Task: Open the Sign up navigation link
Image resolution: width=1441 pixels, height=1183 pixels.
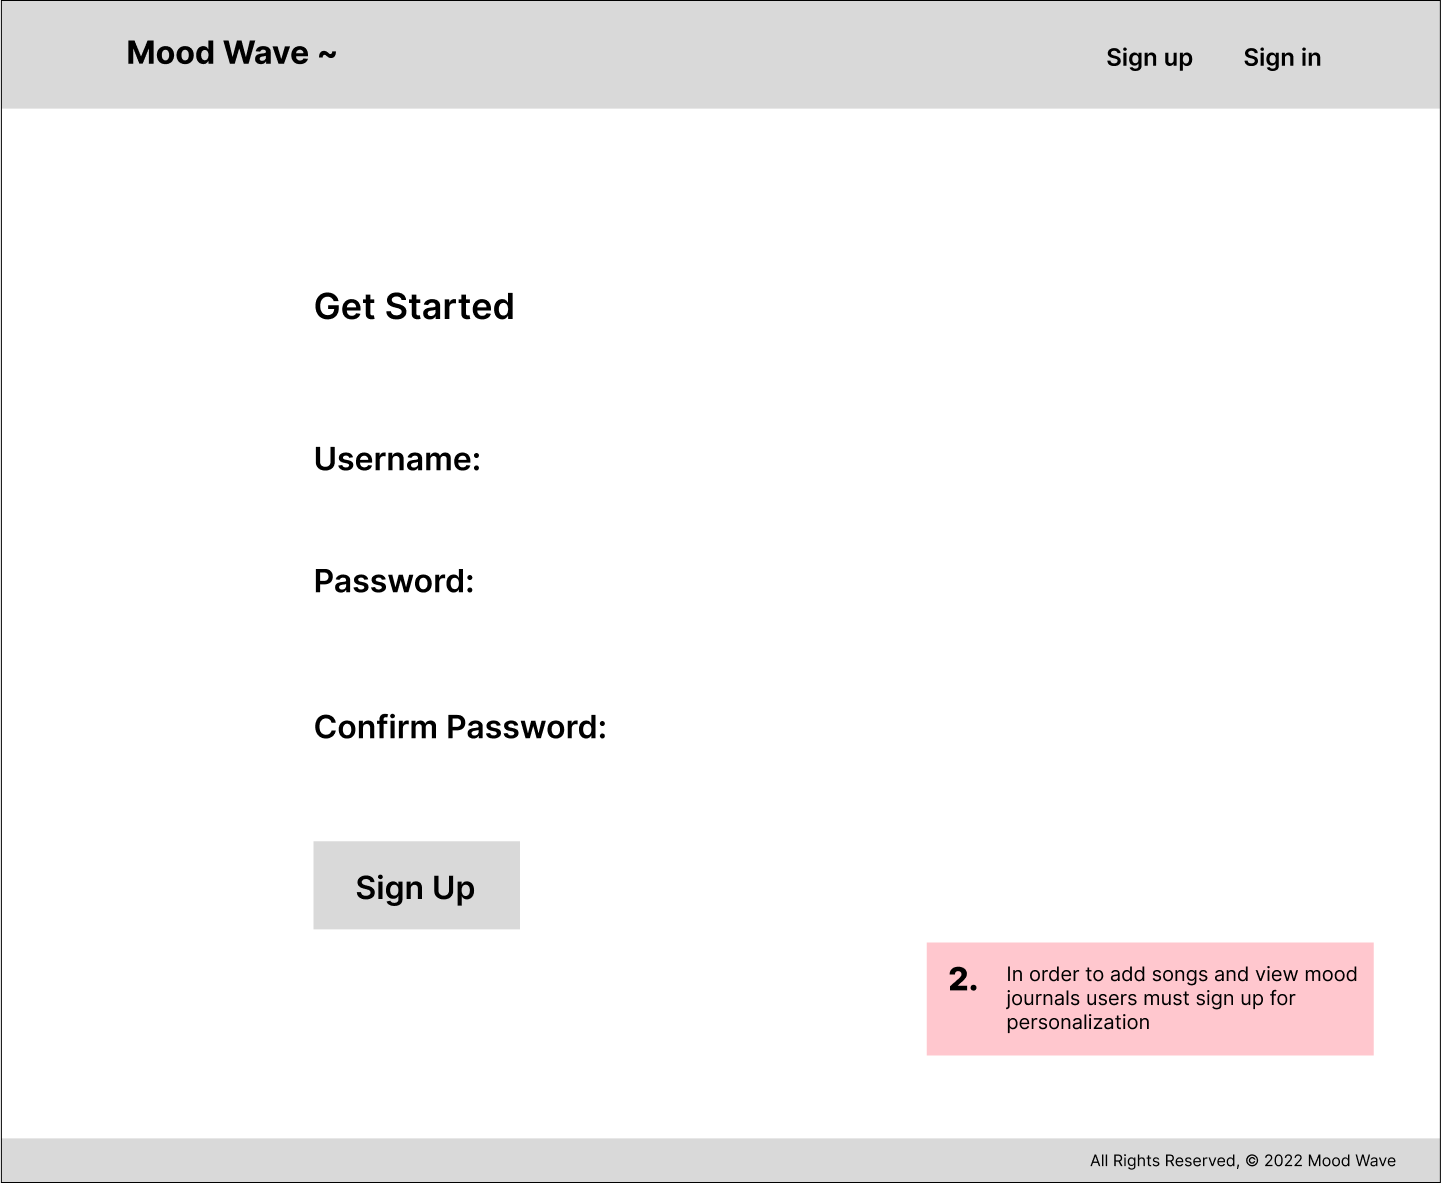Action: coord(1149,58)
